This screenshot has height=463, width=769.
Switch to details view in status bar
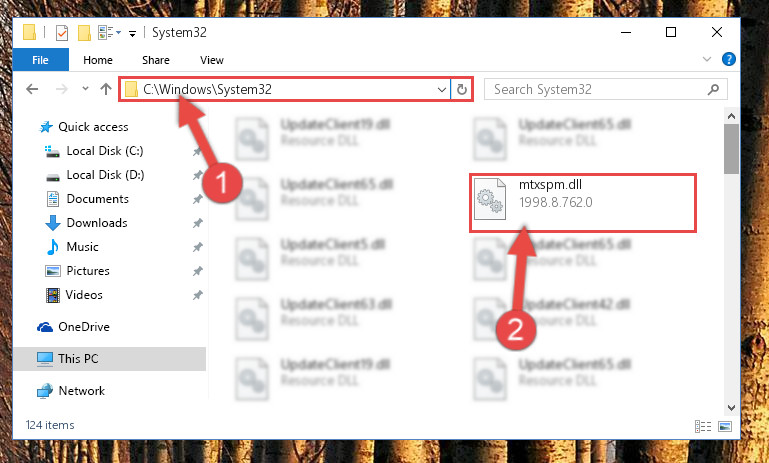coord(703,426)
